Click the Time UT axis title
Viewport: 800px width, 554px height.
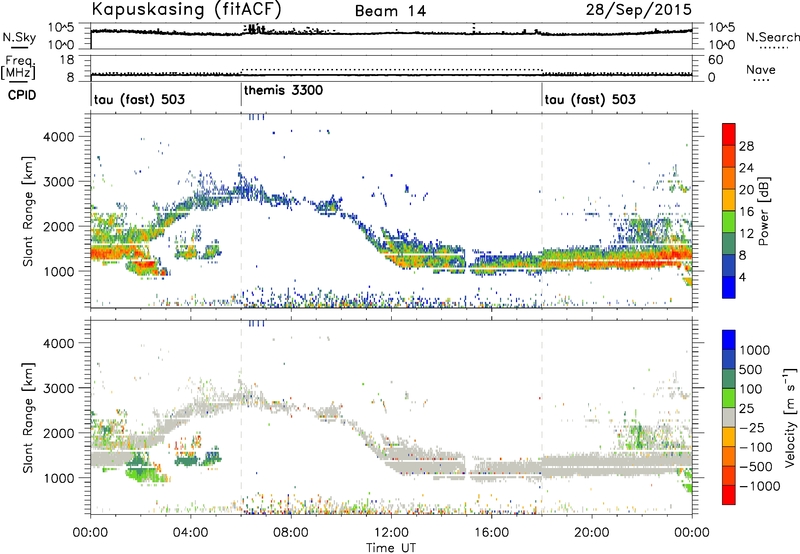[x=391, y=548]
